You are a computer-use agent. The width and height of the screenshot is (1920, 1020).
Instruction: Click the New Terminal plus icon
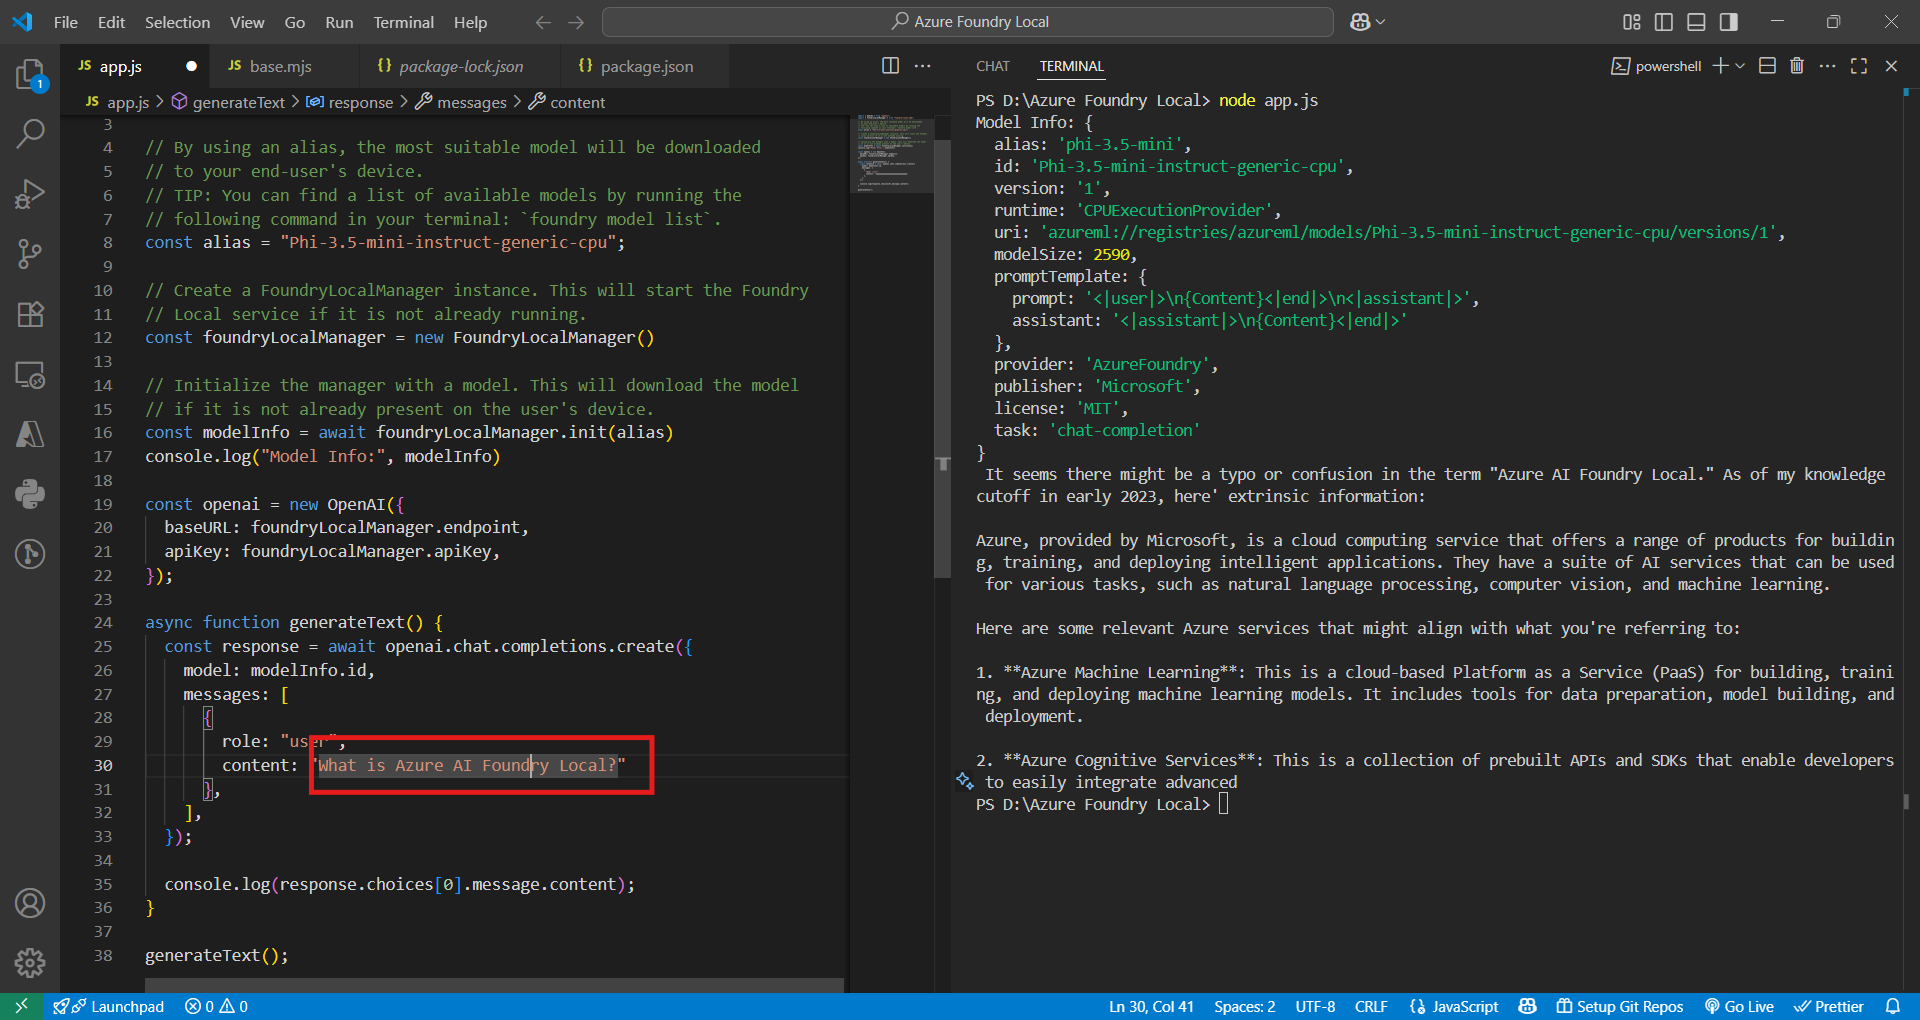(1720, 66)
